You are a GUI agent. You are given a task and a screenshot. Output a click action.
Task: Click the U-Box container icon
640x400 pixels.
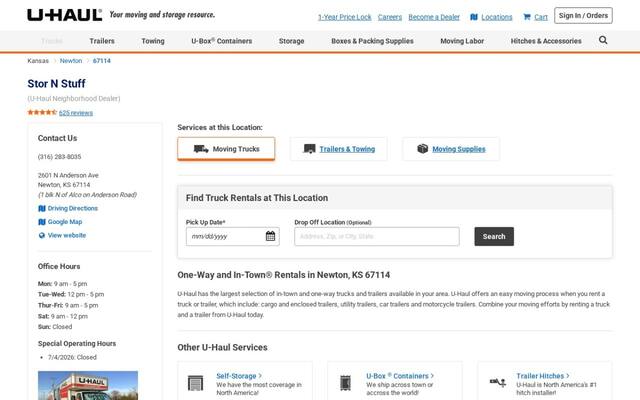[x=345, y=383]
